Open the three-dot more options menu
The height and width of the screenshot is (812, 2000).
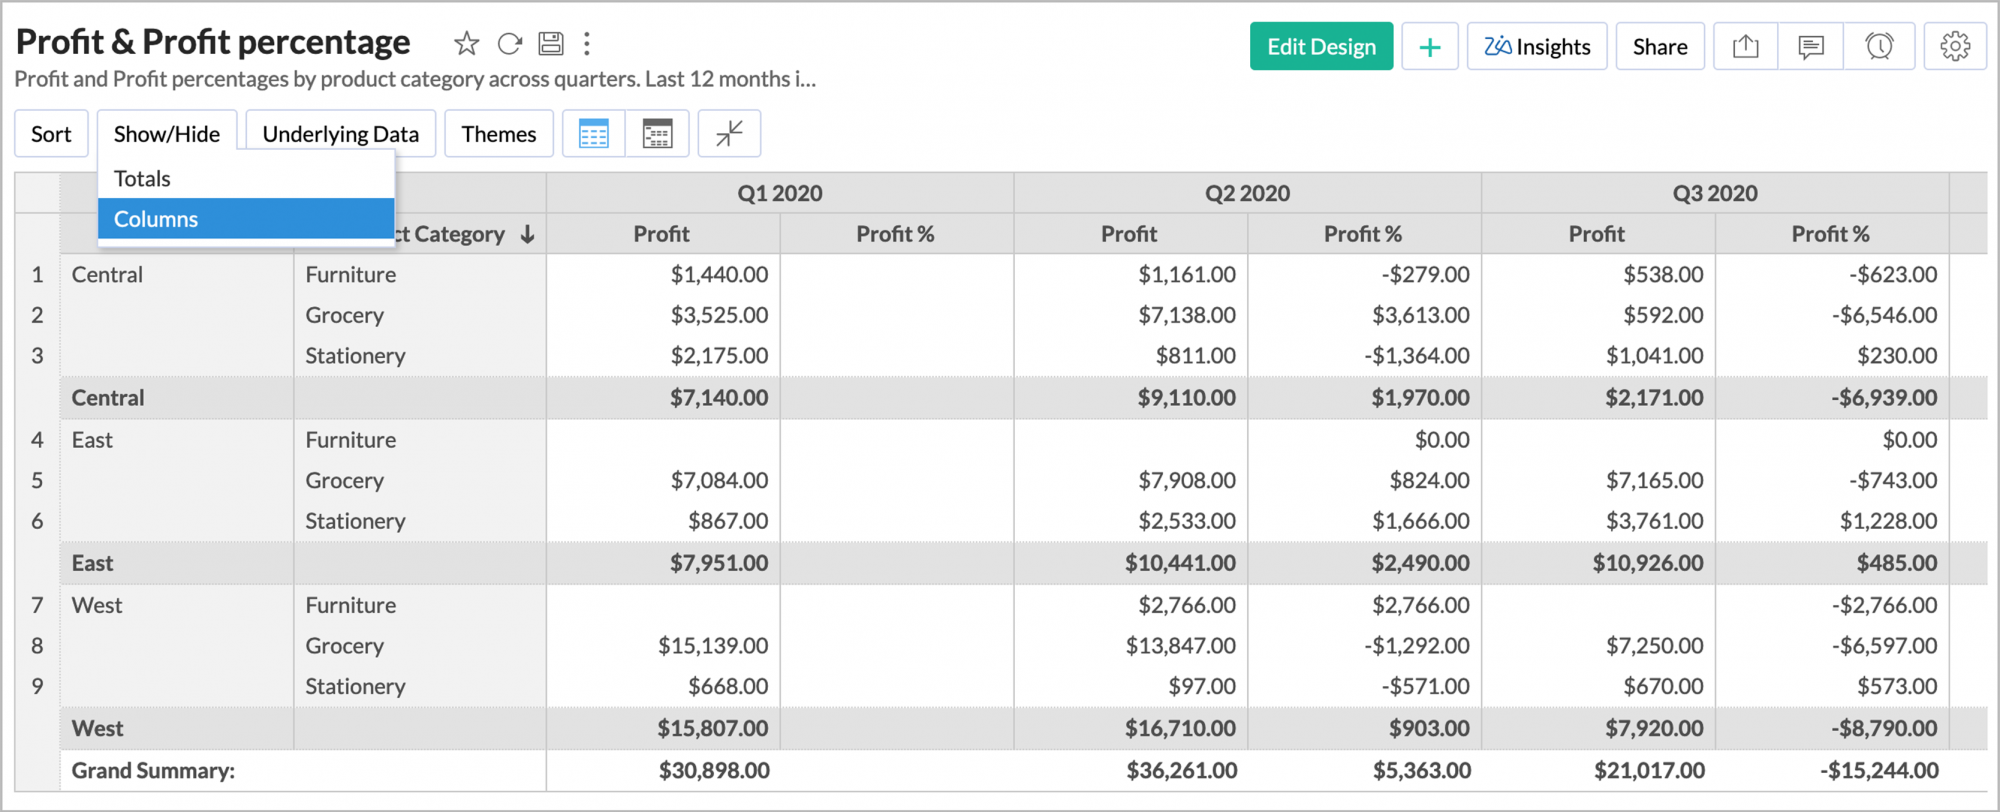tap(587, 44)
